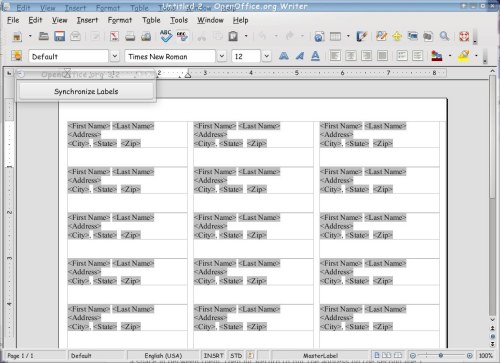Screen dimensions: 500x363
Task: Run the Spelling and Grammar check icon
Action: click(x=166, y=36)
